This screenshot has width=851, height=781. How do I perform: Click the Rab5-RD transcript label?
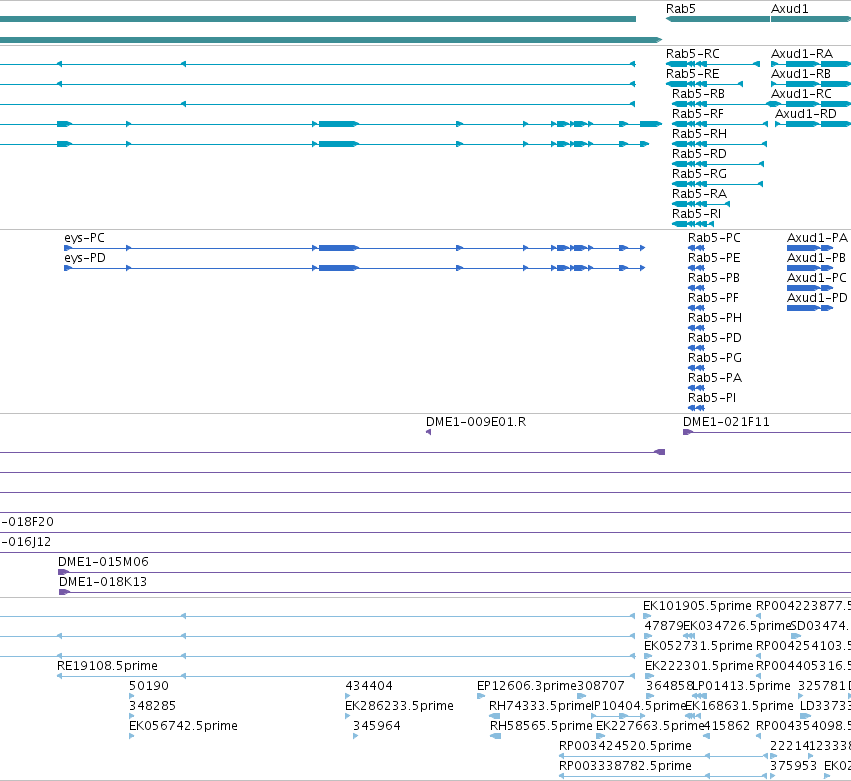[699, 154]
